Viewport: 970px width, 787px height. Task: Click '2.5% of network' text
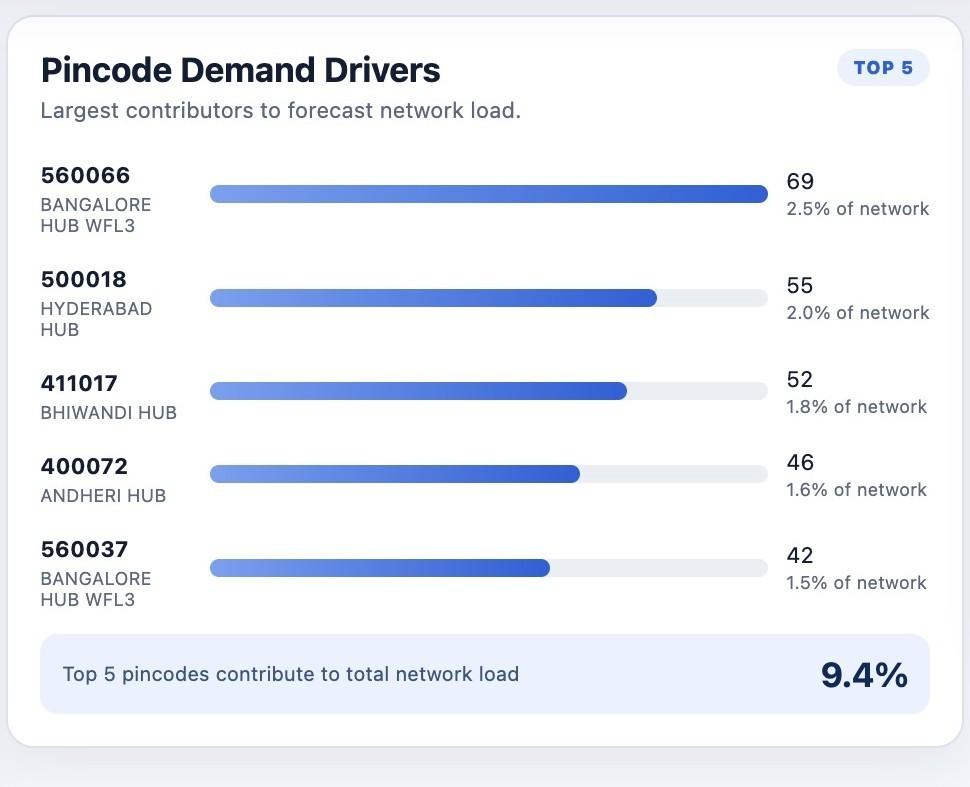tap(857, 209)
